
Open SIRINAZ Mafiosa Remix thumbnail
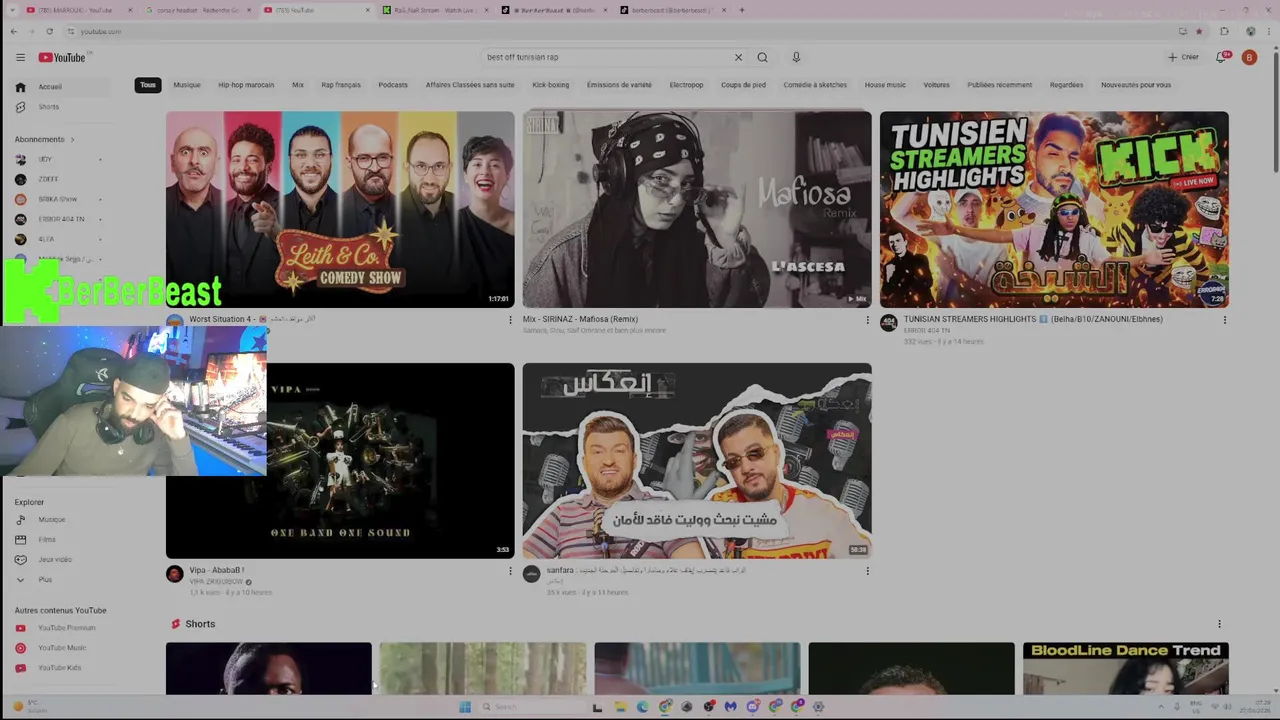697,209
